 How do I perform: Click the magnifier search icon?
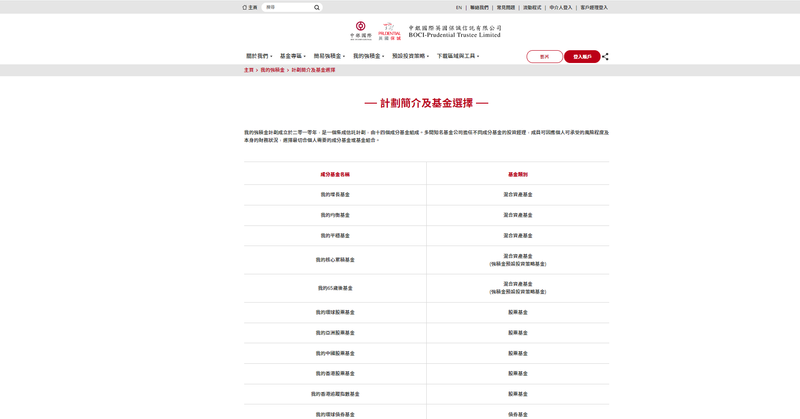[317, 8]
